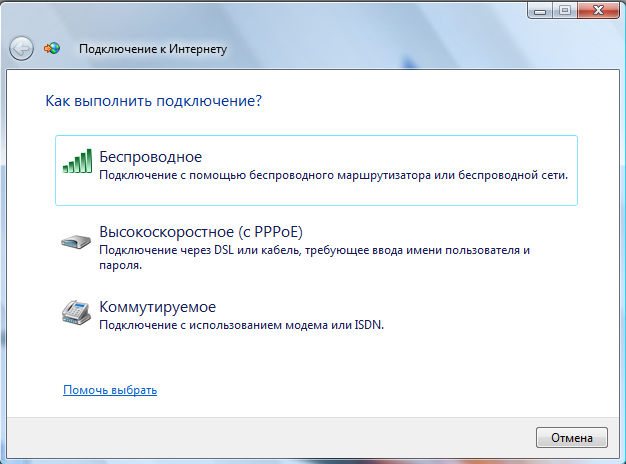Image resolution: width=626 pixels, height=464 pixels.
Task: Select the Беспроводное connection option
Action: point(316,171)
